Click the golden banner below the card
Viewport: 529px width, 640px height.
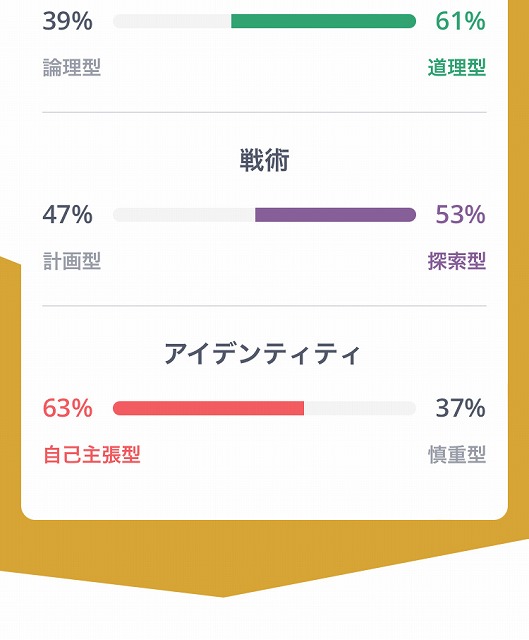click(264, 555)
